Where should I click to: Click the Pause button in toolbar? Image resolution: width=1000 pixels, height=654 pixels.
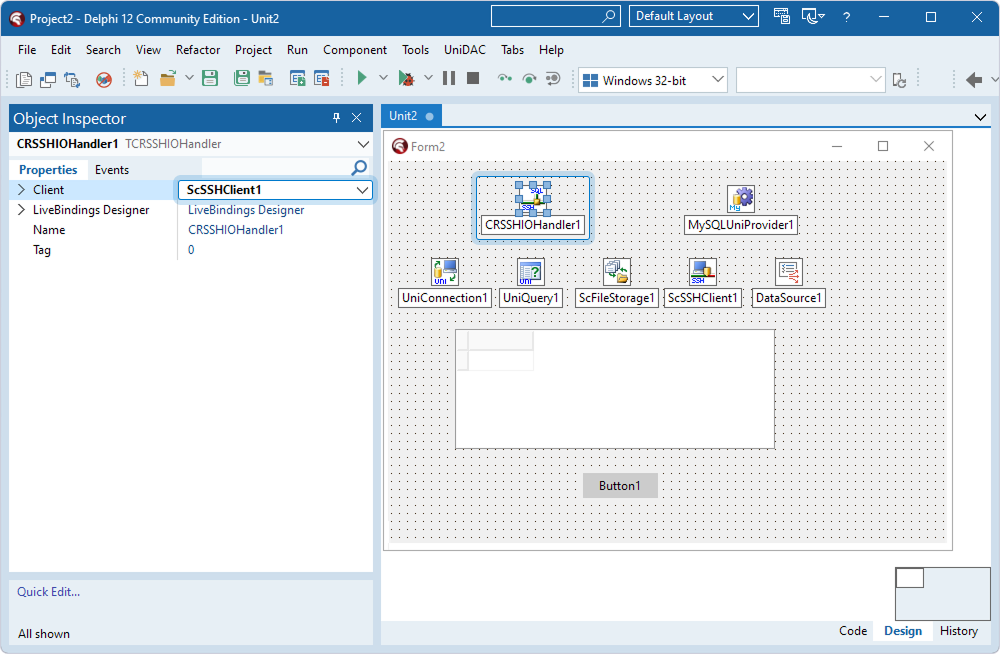point(449,79)
